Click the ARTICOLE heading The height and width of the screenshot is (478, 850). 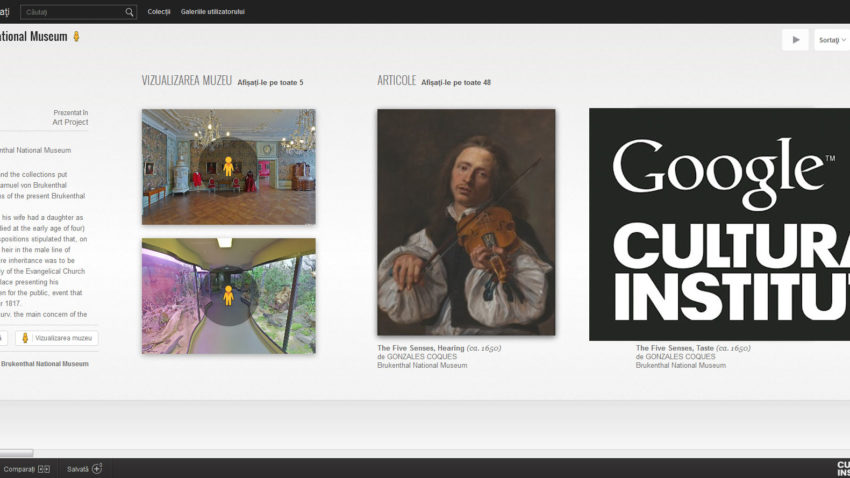click(396, 81)
